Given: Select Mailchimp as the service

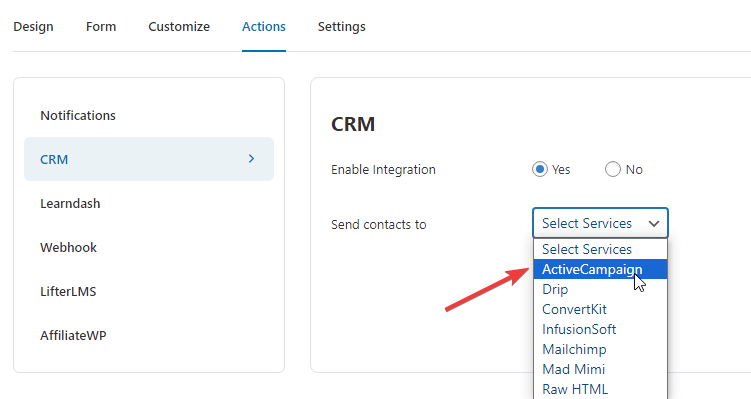Looking at the screenshot, I should (x=600, y=350).
